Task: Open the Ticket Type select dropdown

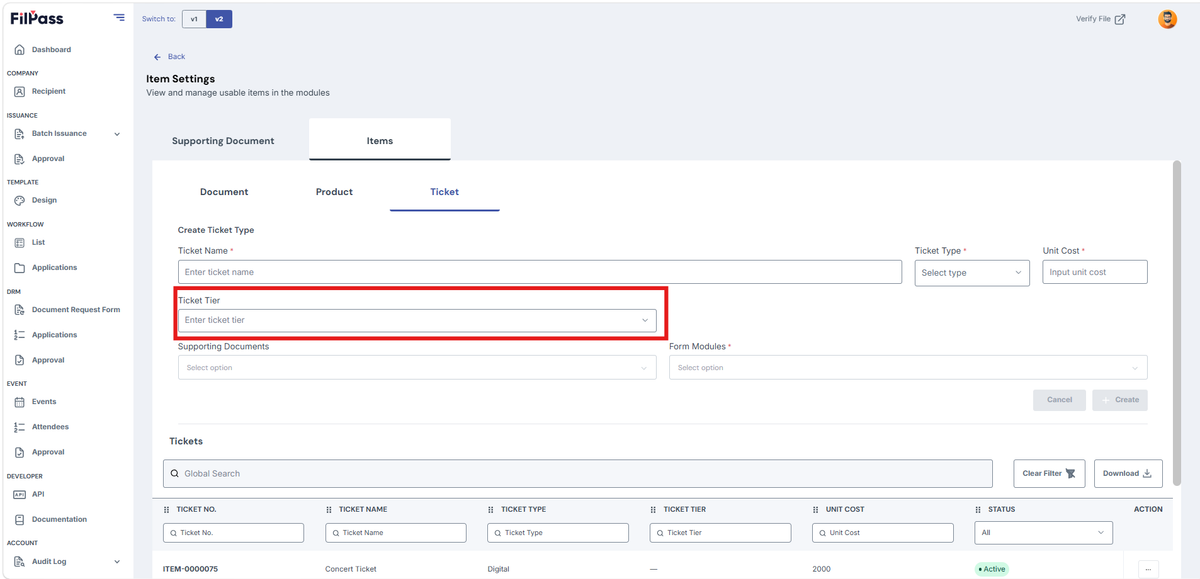Action: pyautogui.click(x=972, y=272)
